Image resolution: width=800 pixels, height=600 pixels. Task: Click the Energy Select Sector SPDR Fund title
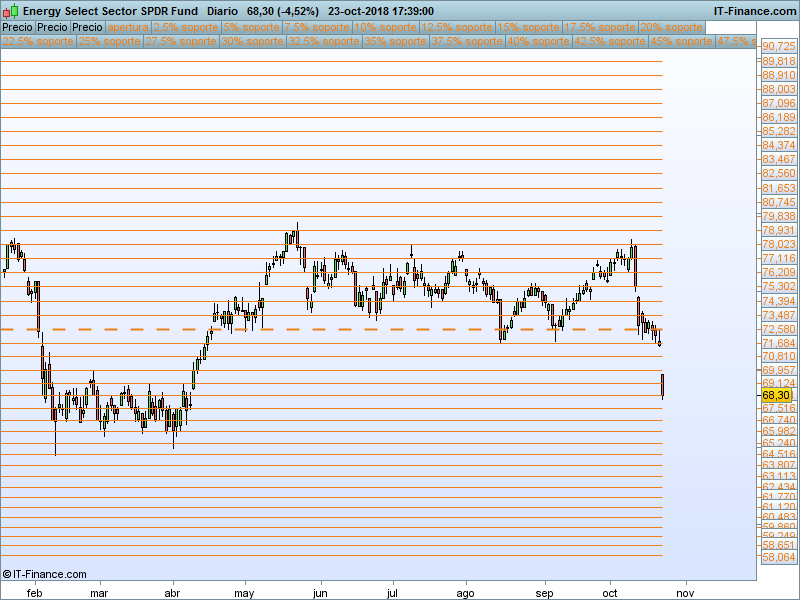pyautogui.click(x=110, y=11)
